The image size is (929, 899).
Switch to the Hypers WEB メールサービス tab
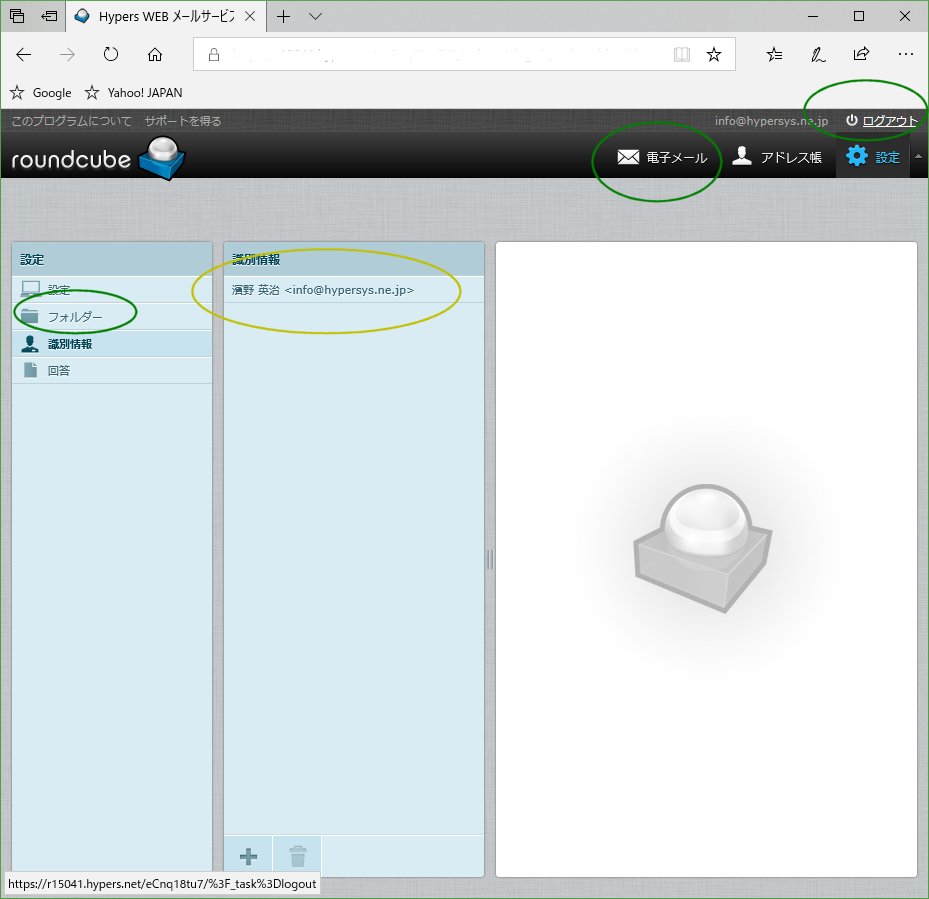point(160,16)
